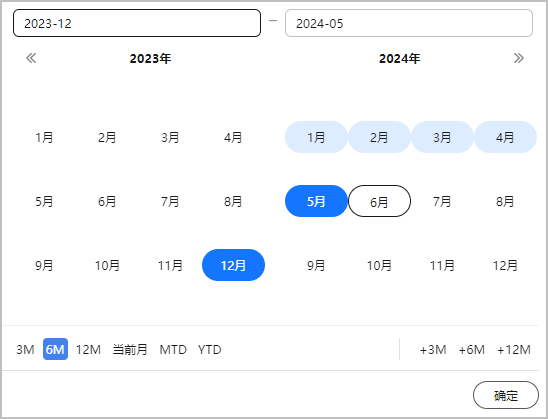Select 5月 in the 2024 panel
Image resolution: width=548 pixels, height=419 pixels.
tap(316, 201)
